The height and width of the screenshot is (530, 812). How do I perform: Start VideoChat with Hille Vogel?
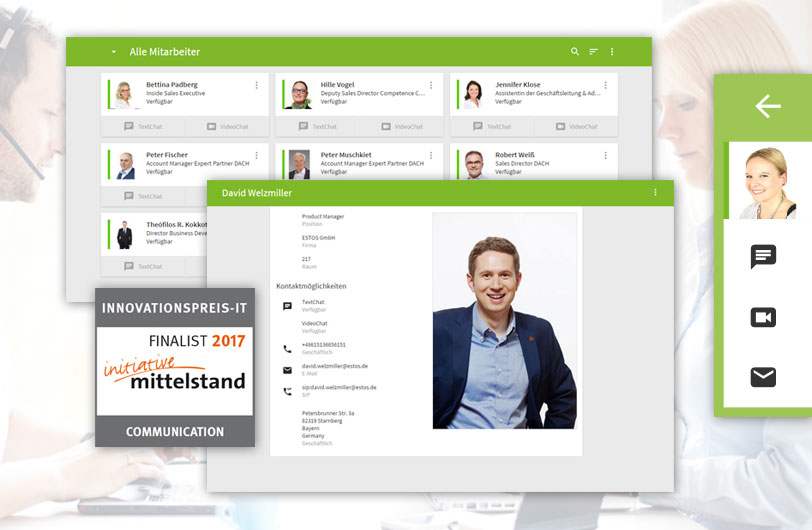402,126
